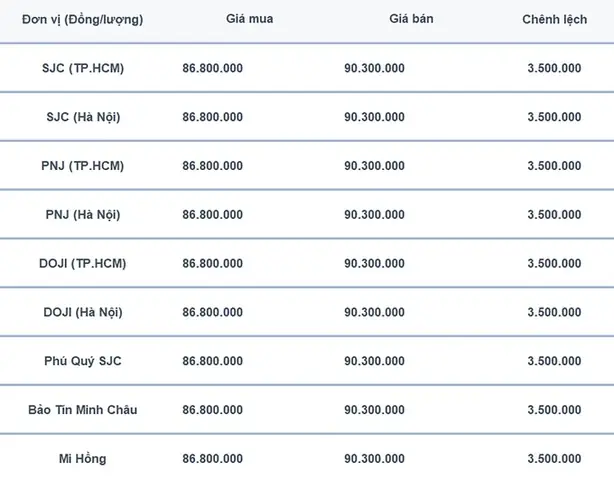Click SJC (Hà Nội) selling price 90.300.000
614x480 pixels.
(374, 117)
